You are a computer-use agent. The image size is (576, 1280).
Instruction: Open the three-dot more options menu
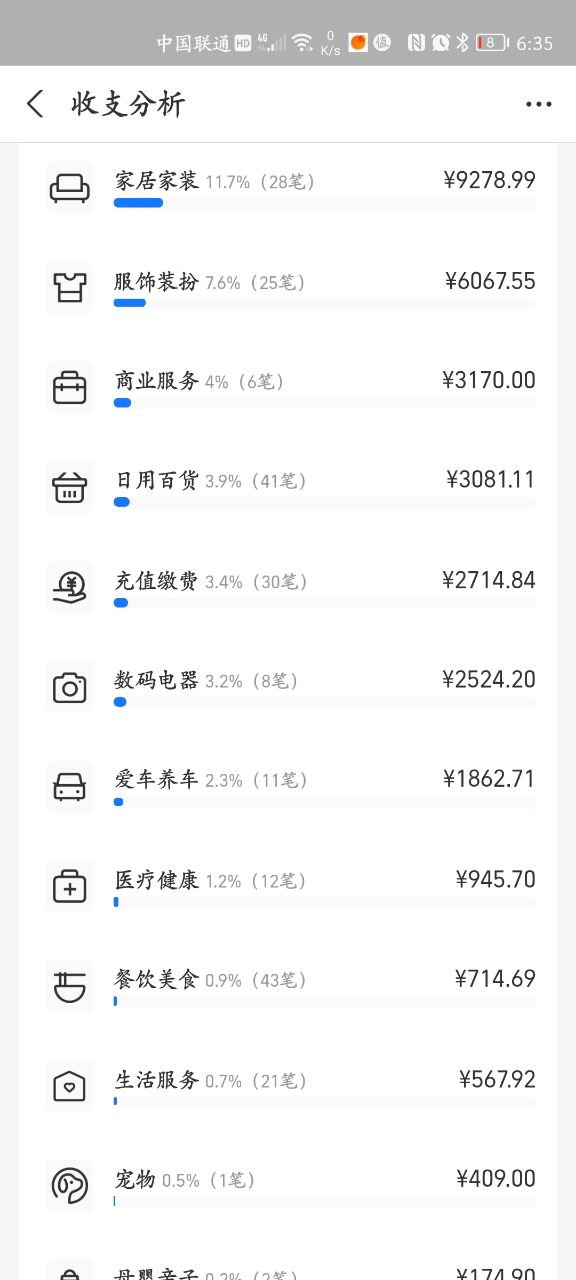(x=539, y=104)
